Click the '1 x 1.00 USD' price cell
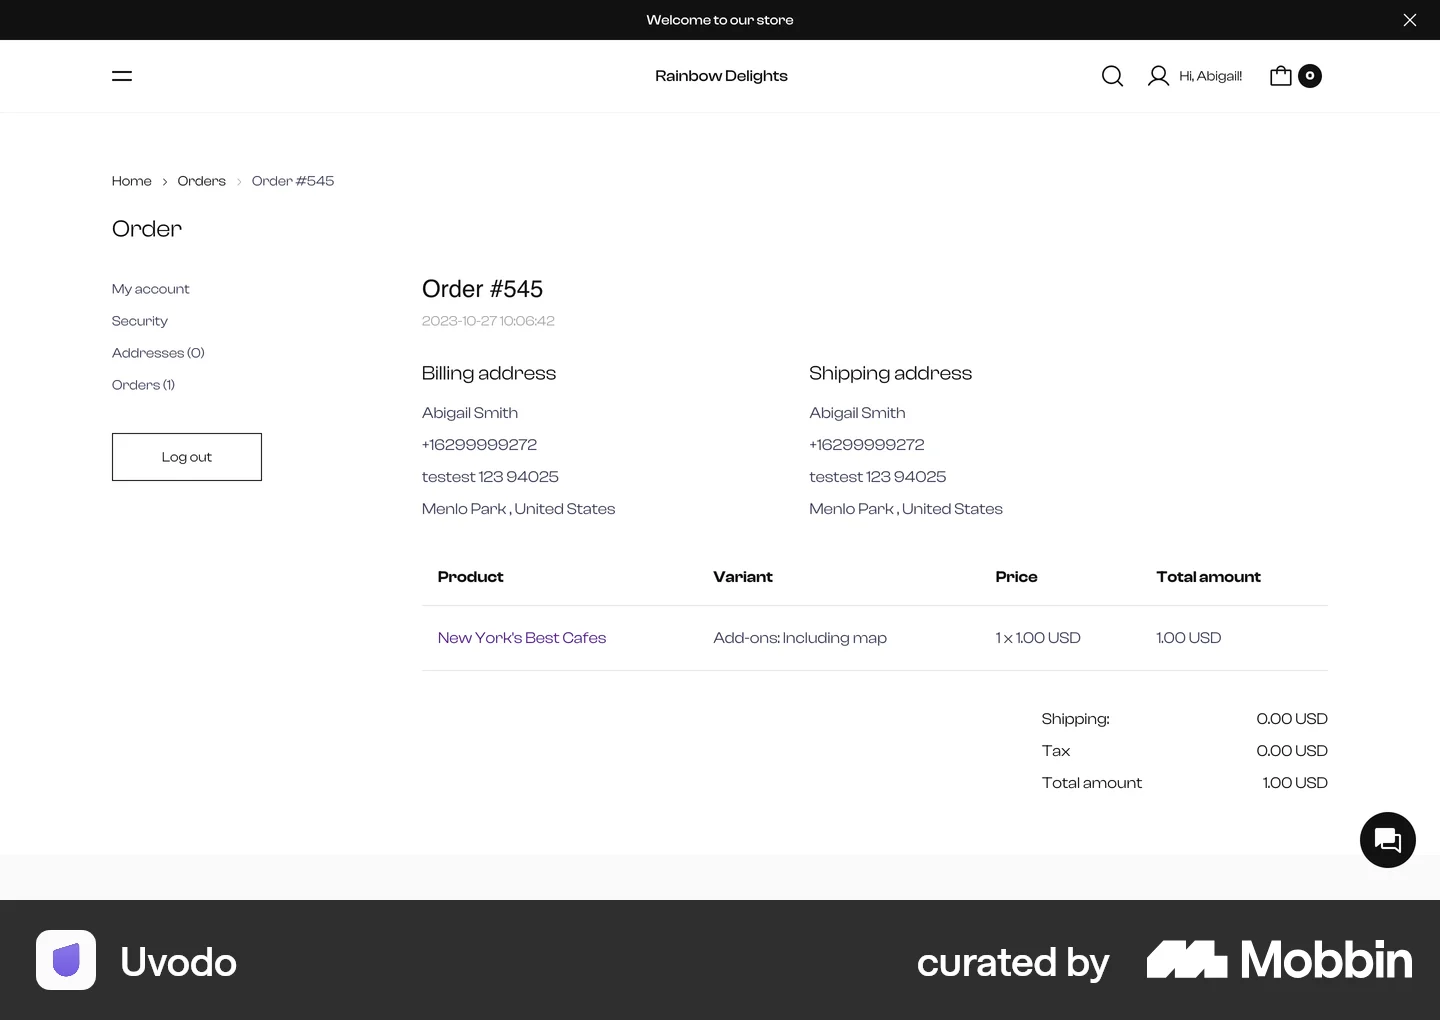Image resolution: width=1440 pixels, height=1020 pixels. [x=1038, y=638]
